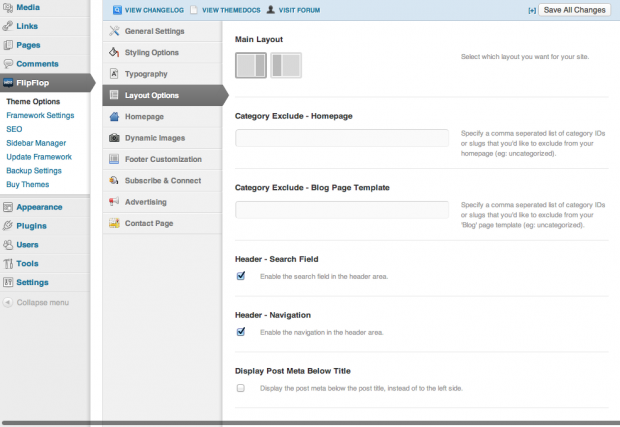Open the Visit Forum link
The height and width of the screenshot is (427, 620).
(x=299, y=10)
